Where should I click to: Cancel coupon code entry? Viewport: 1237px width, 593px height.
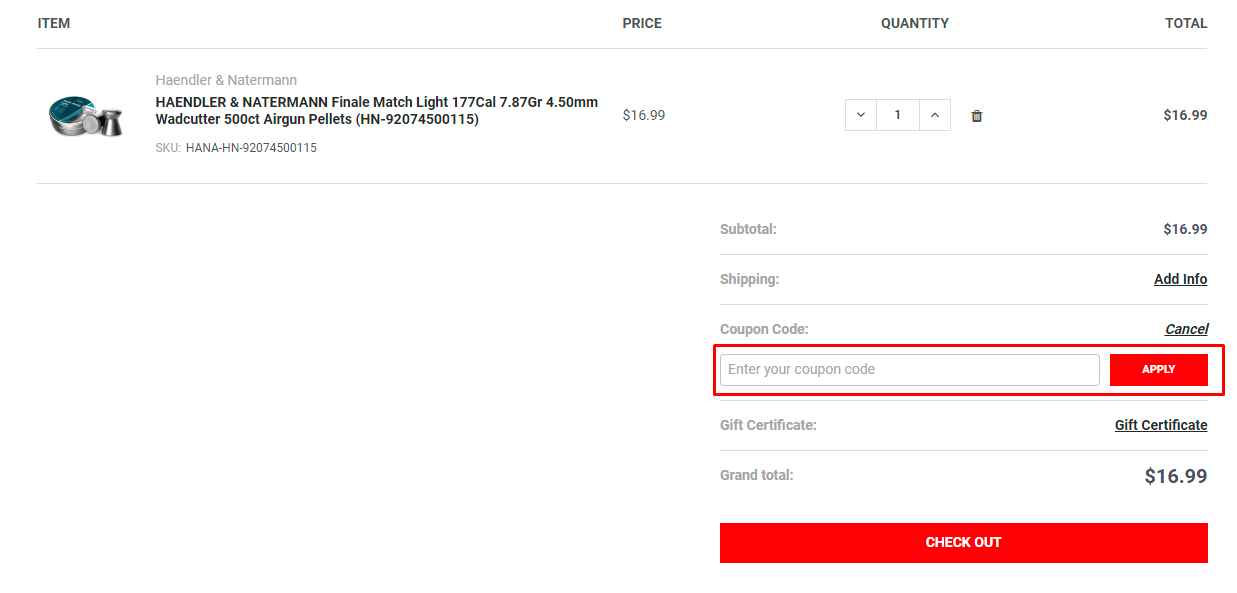[1186, 329]
